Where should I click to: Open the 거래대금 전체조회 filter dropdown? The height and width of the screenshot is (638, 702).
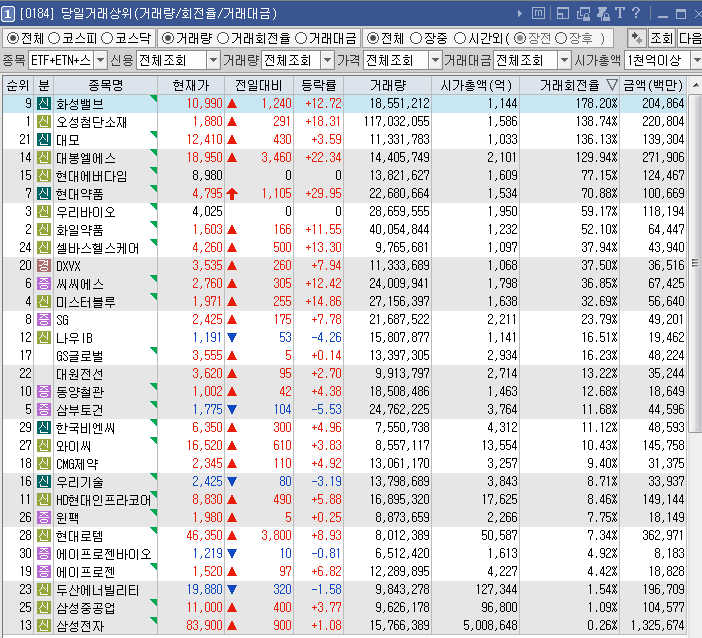[x=565, y=60]
